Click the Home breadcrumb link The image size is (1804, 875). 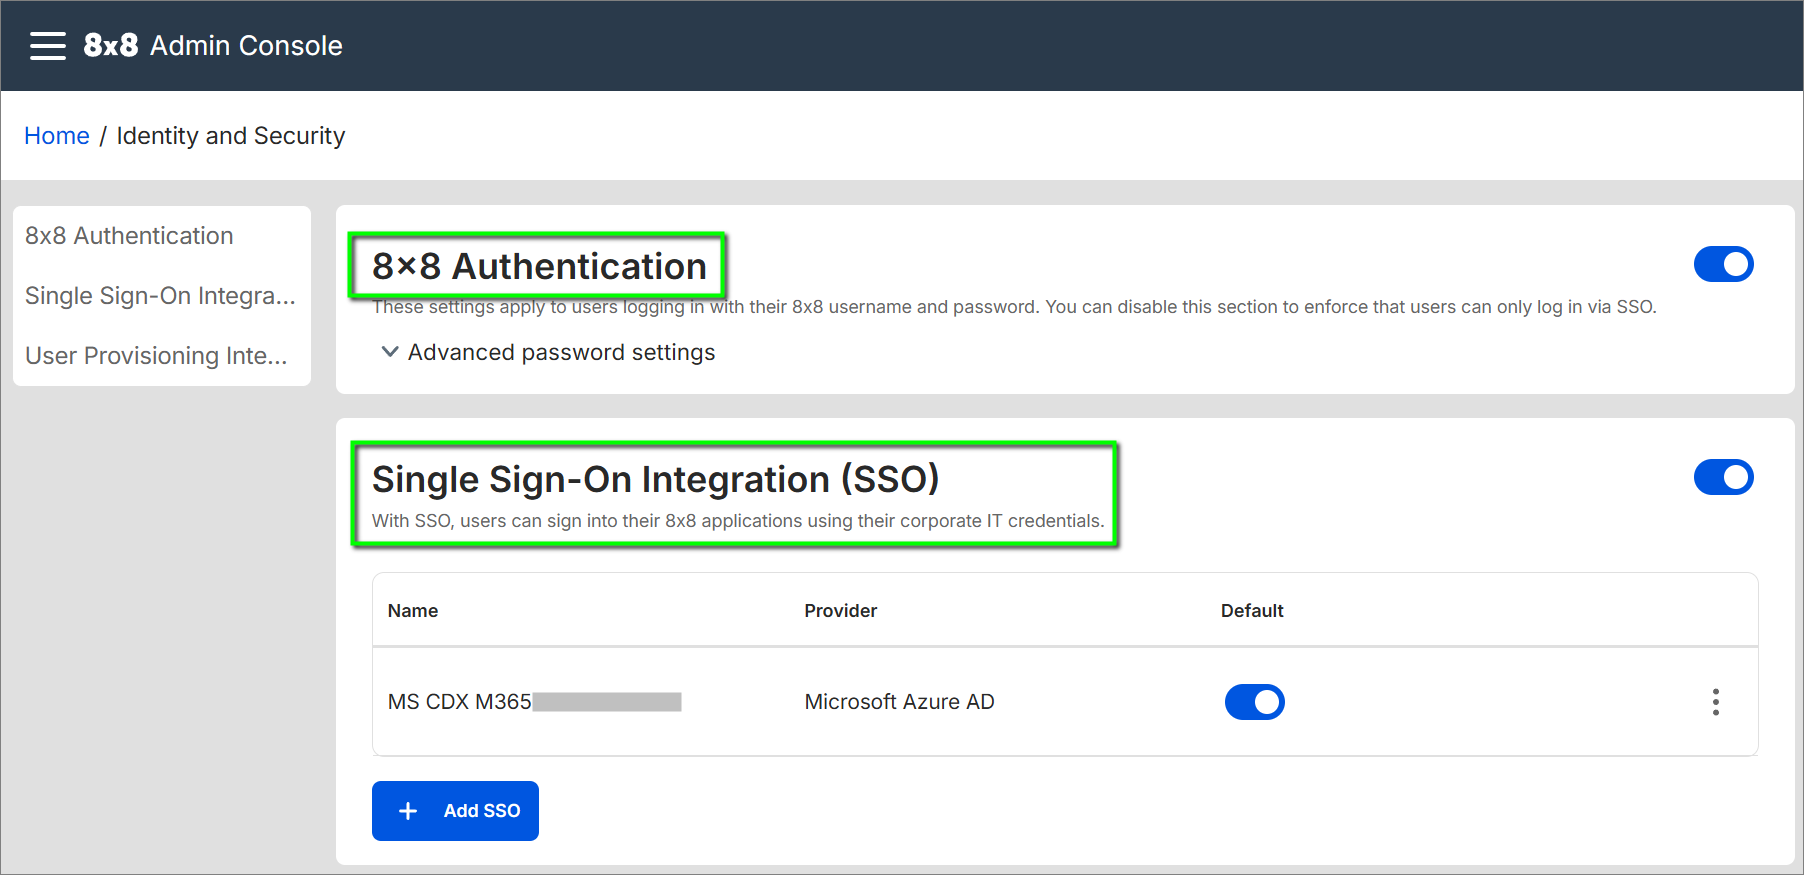tap(57, 136)
